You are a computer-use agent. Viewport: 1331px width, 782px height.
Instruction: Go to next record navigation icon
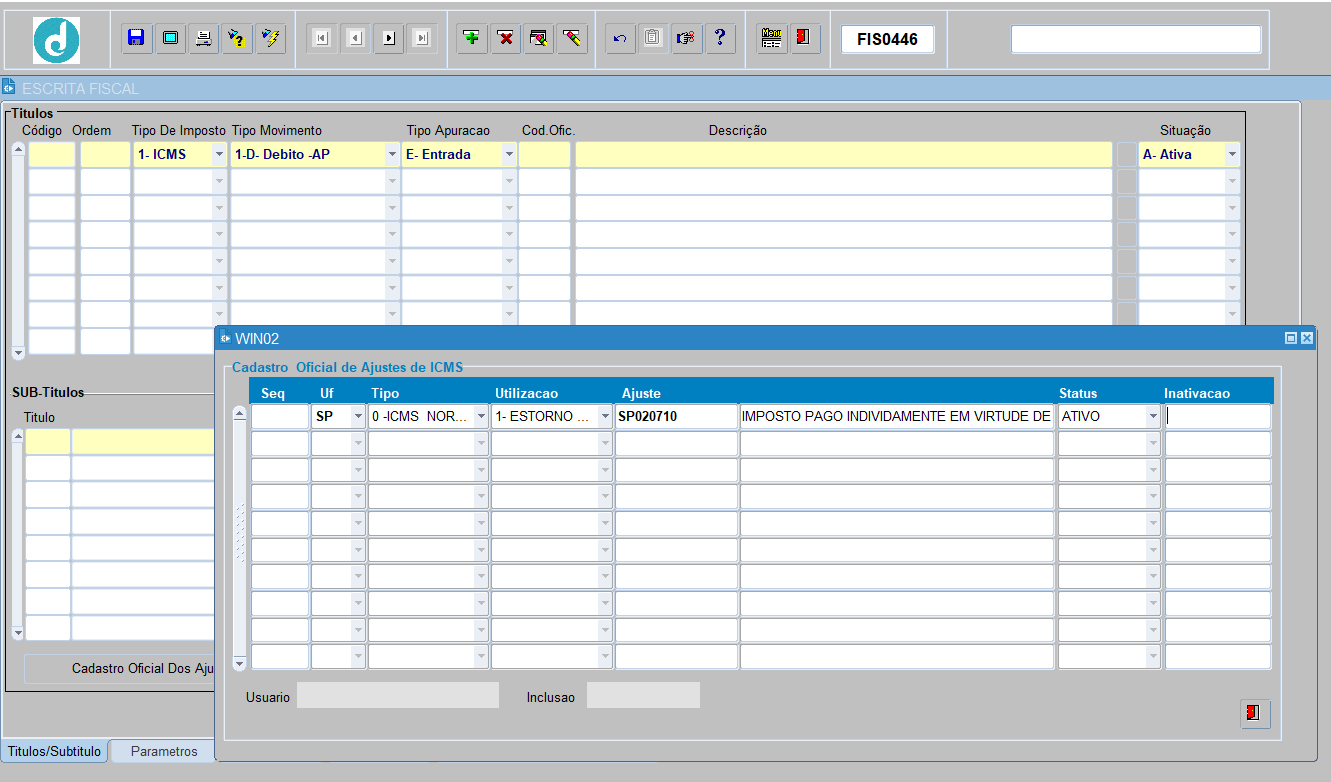(389, 39)
